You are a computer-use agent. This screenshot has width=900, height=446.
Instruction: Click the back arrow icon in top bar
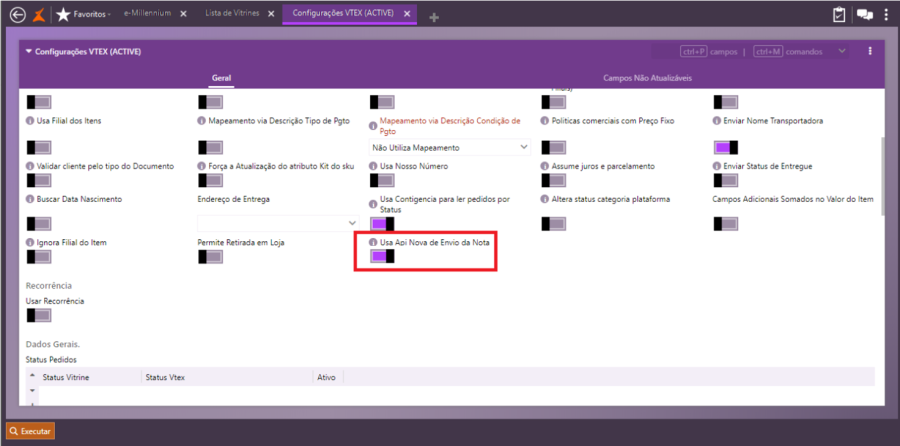click(18, 15)
